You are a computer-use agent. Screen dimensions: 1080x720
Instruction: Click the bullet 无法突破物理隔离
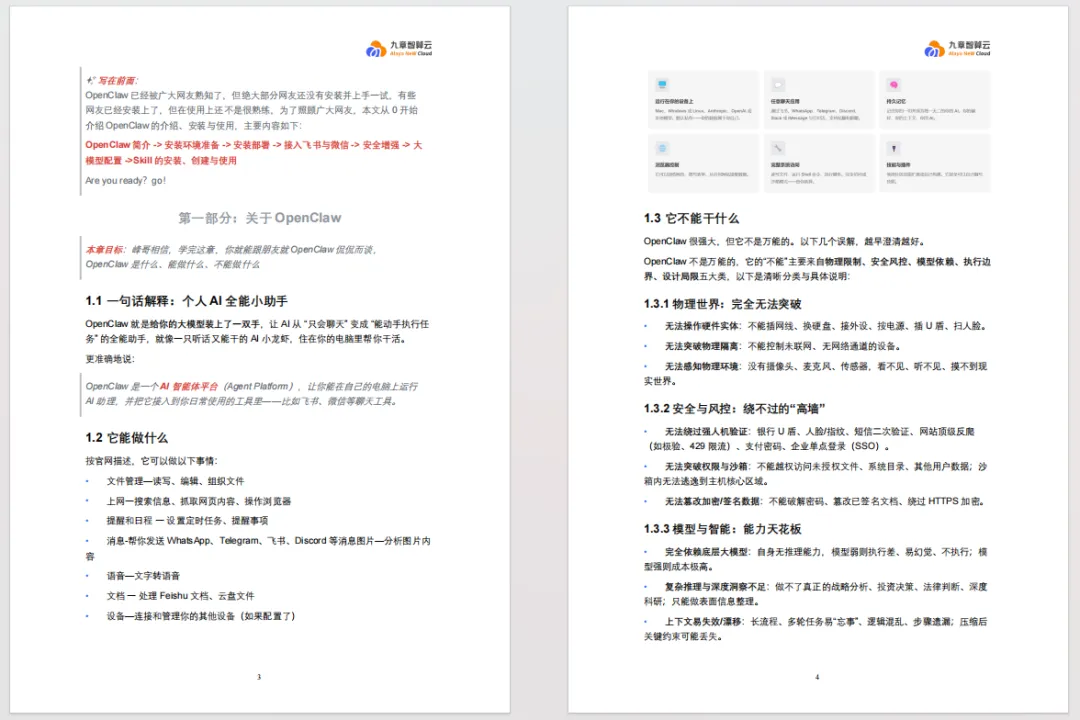click(783, 346)
